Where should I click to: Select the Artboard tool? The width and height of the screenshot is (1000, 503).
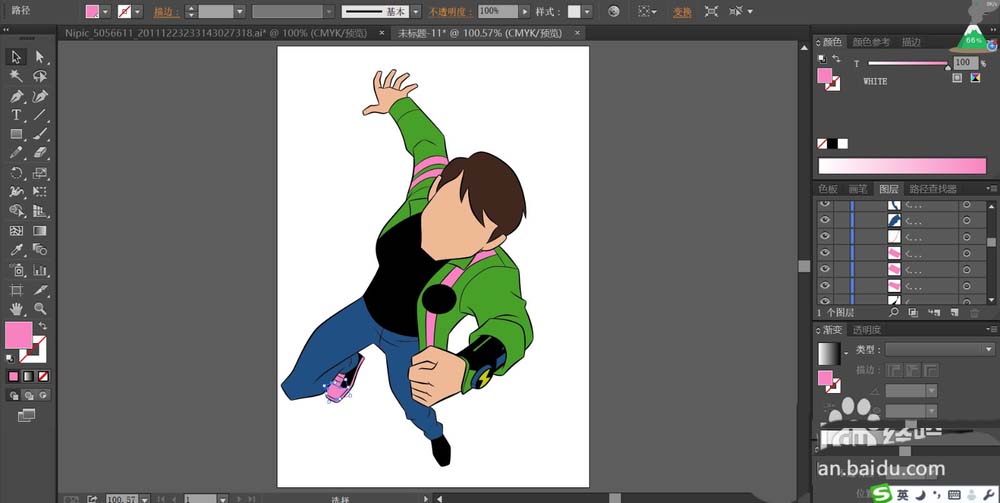pyautogui.click(x=16, y=290)
